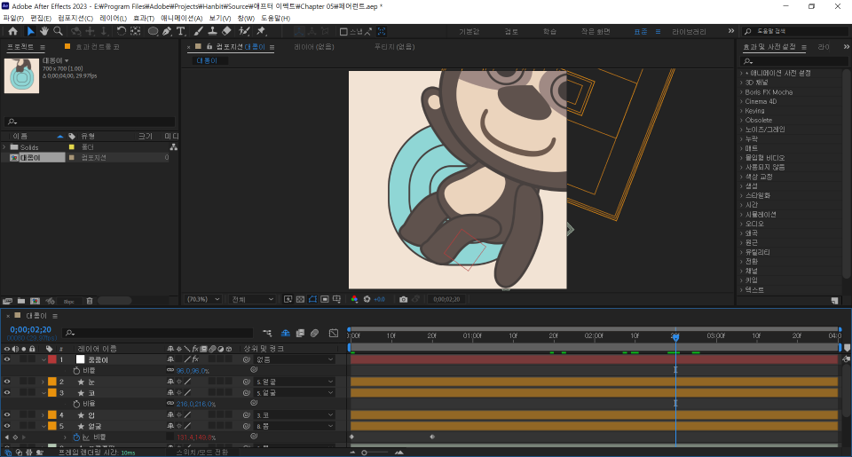This screenshot has width=852, height=457.
Task: Open the show channel RGB icon
Action: pyautogui.click(x=354, y=299)
